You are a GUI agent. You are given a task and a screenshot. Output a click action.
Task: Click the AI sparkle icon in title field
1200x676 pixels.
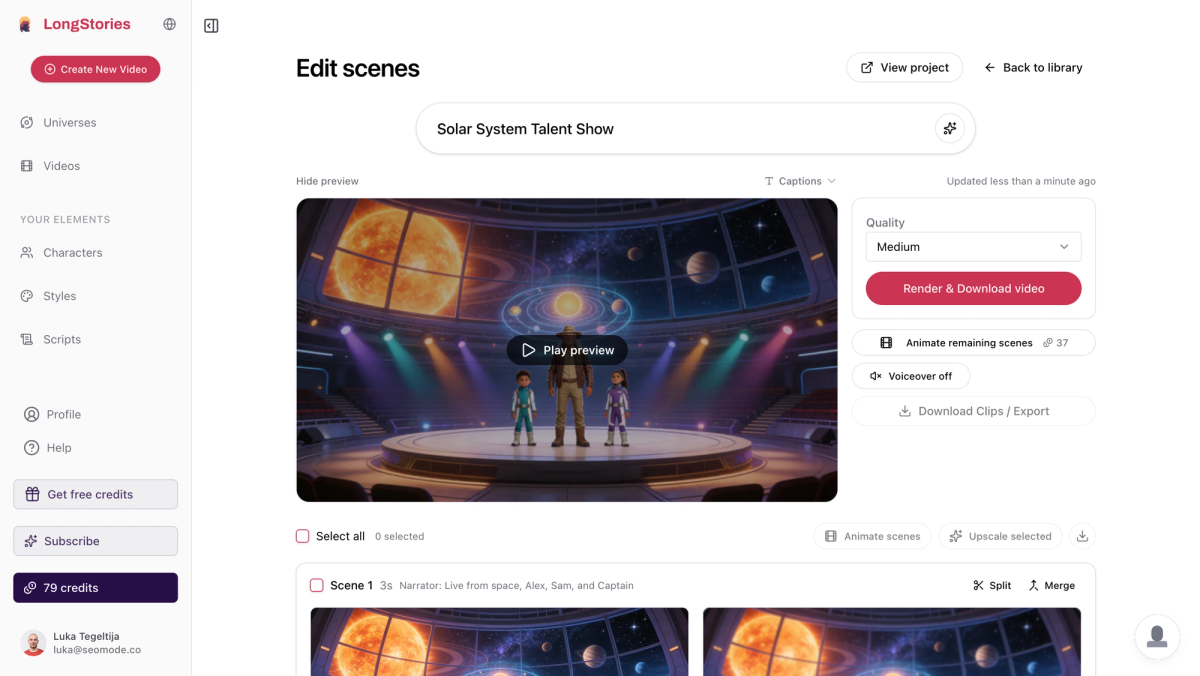click(950, 128)
